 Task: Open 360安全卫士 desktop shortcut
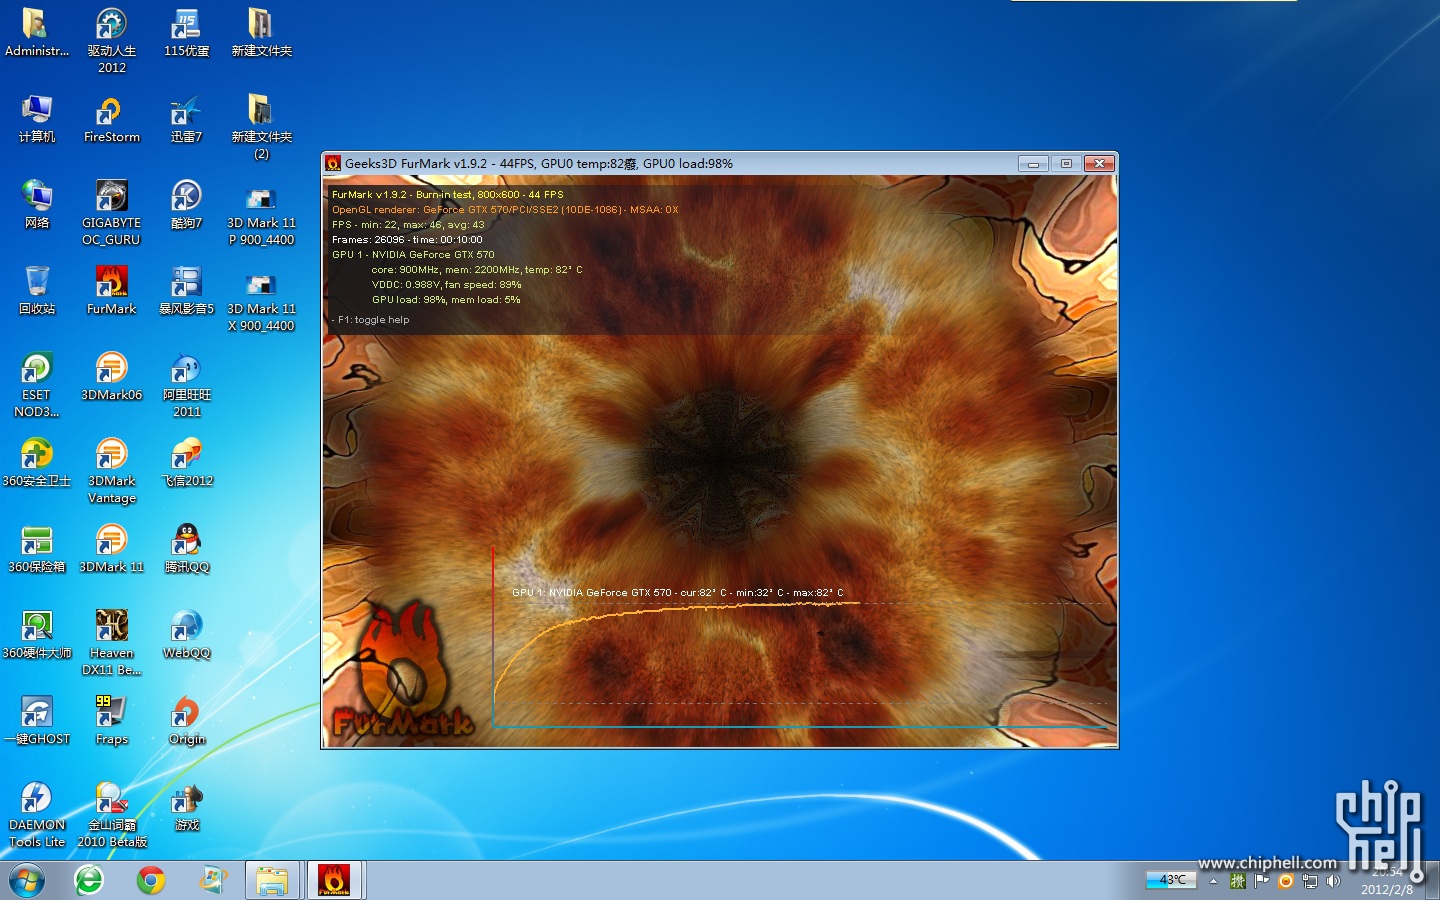point(36,463)
